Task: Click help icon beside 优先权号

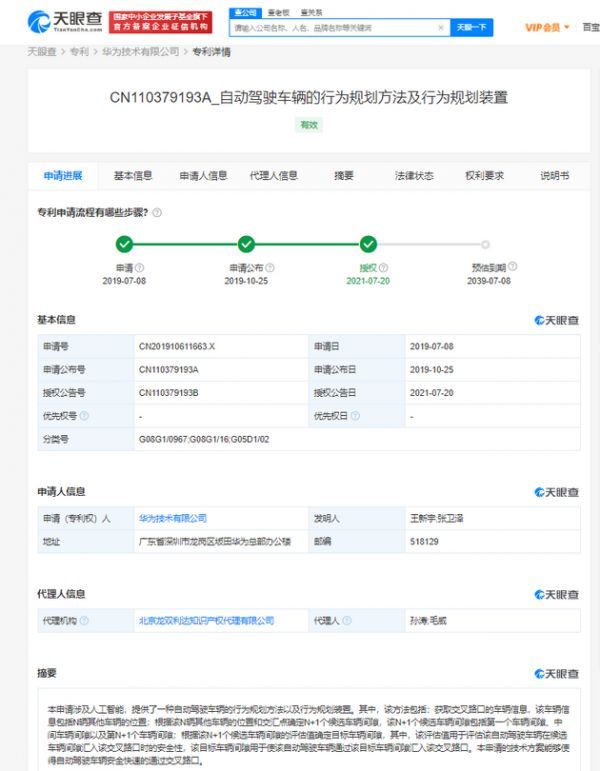Action: (84, 416)
